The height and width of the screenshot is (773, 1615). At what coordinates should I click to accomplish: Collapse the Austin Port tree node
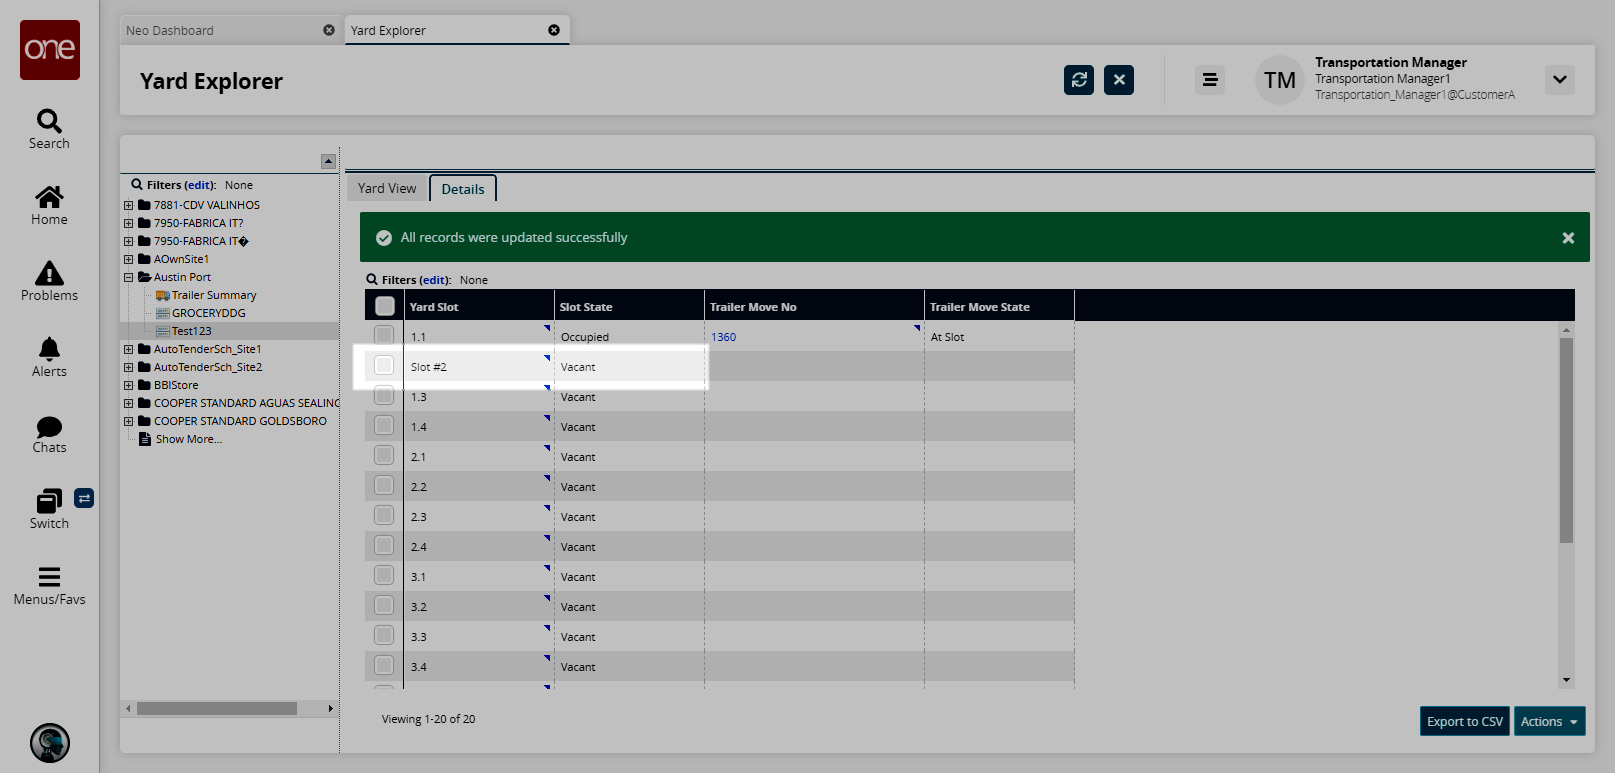point(128,277)
